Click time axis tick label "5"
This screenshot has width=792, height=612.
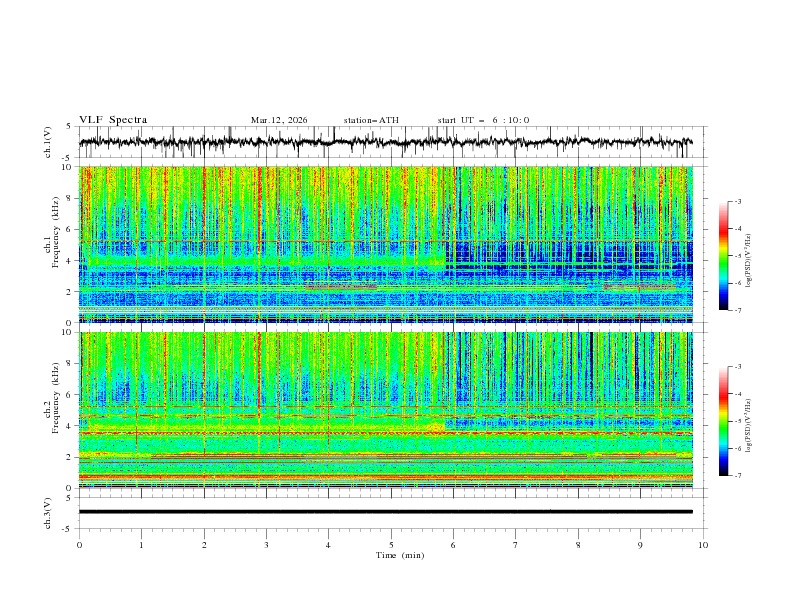[391, 545]
